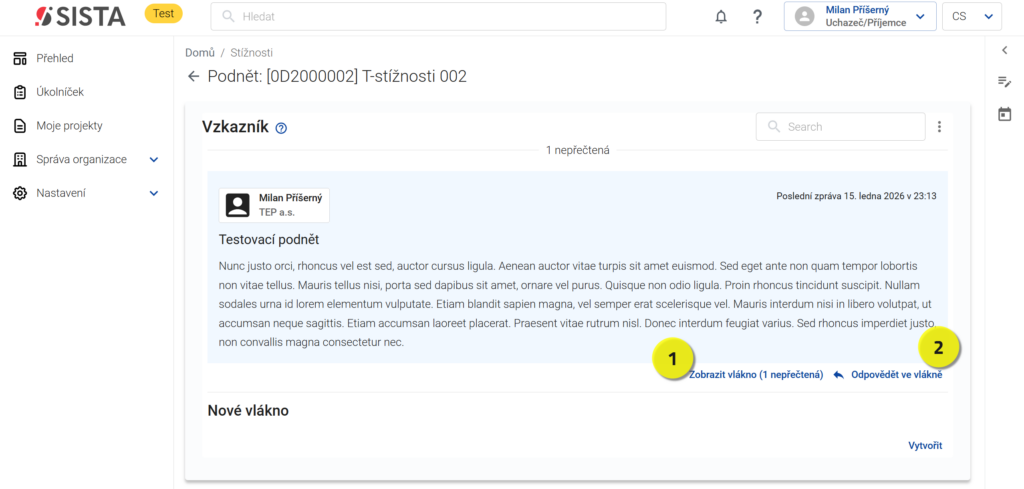Click the help question mark icon
The width and height of the screenshot is (1024, 489).
click(x=757, y=17)
